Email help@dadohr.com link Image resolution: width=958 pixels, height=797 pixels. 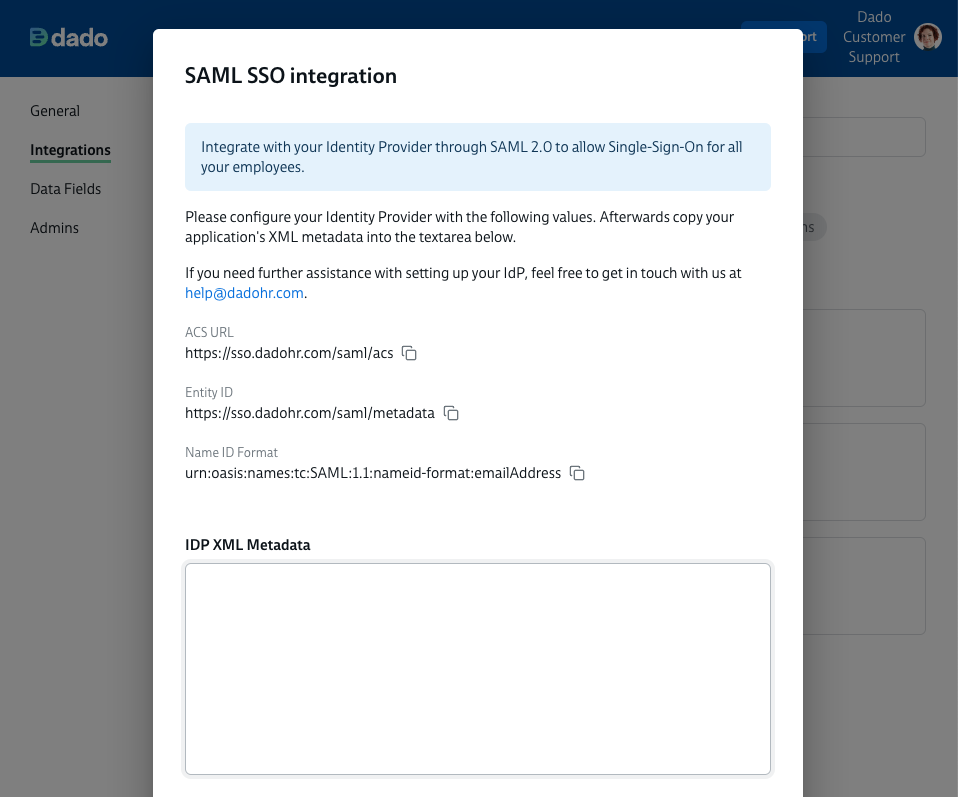(244, 293)
